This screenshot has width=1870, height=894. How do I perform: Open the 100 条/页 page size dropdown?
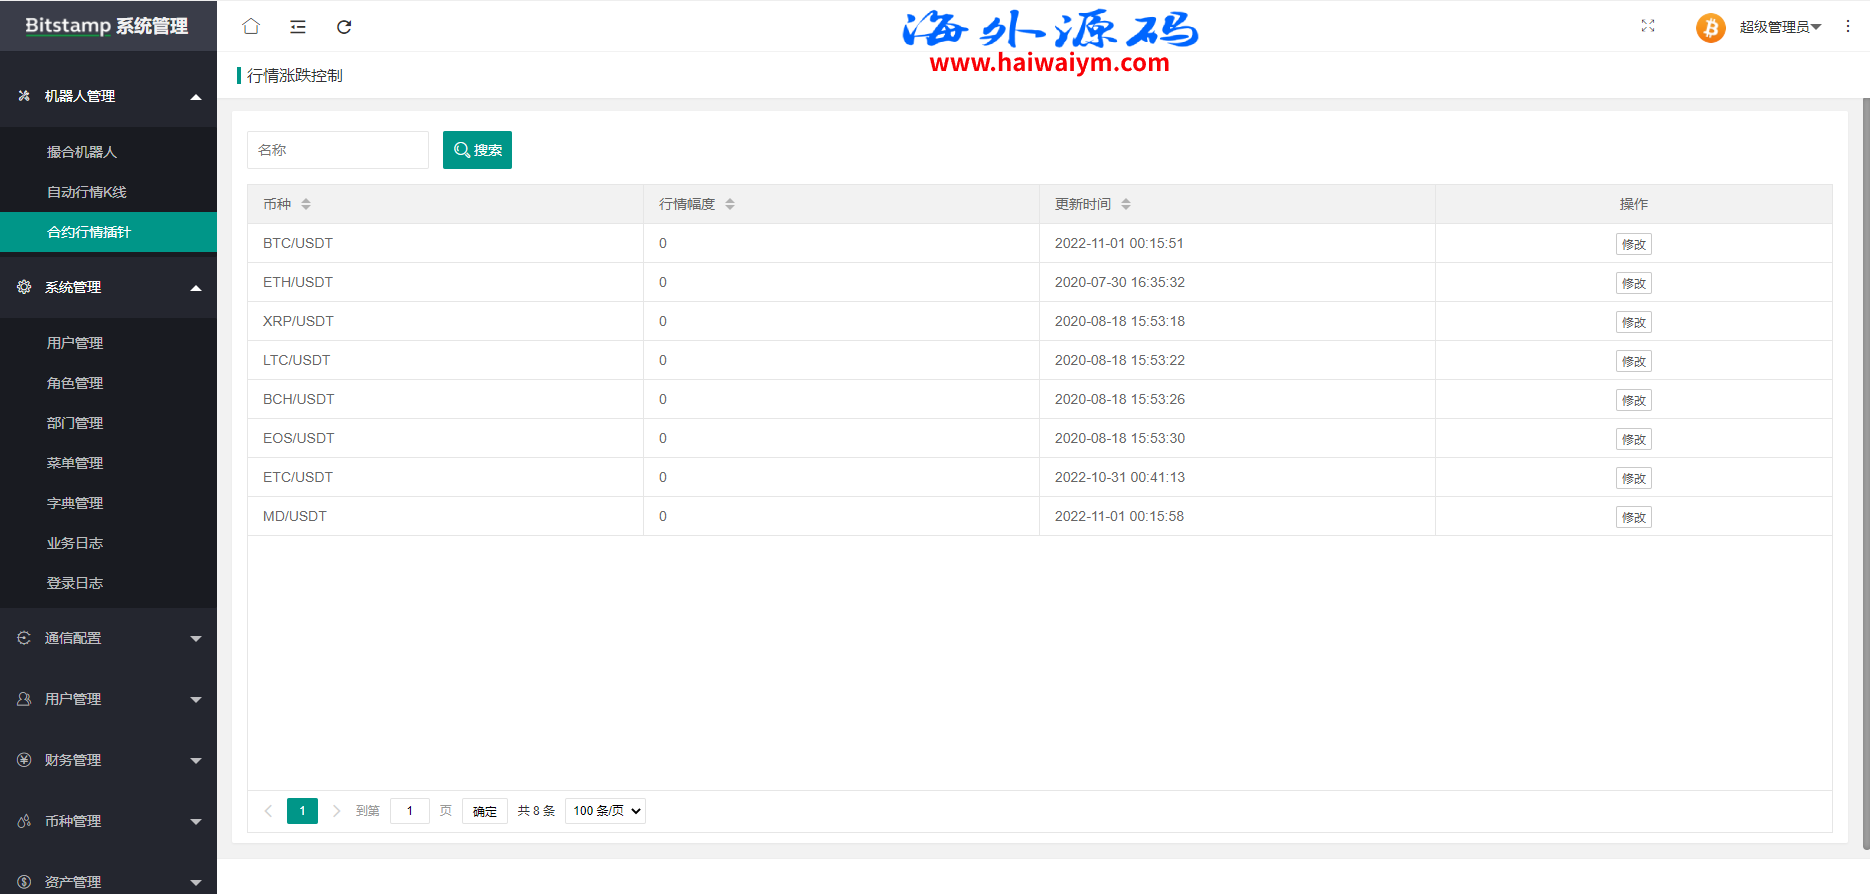click(605, 811)
